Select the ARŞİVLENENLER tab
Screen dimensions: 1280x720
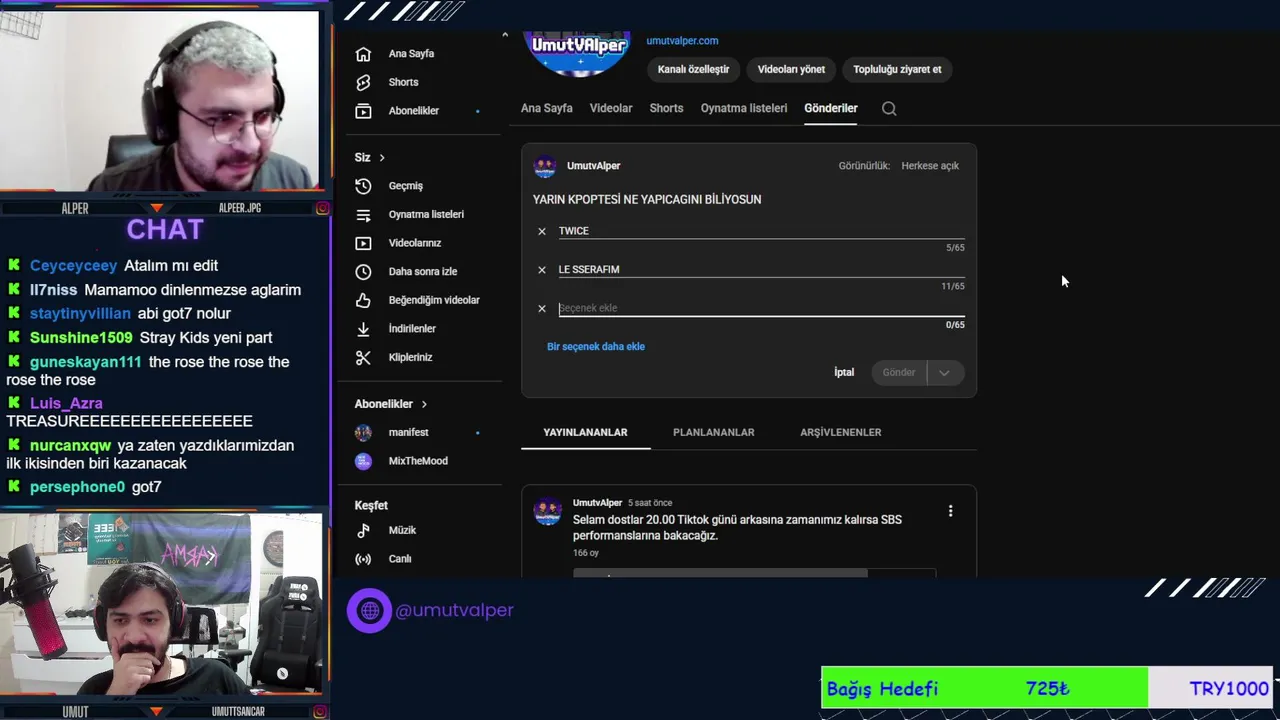pos(841,432)
